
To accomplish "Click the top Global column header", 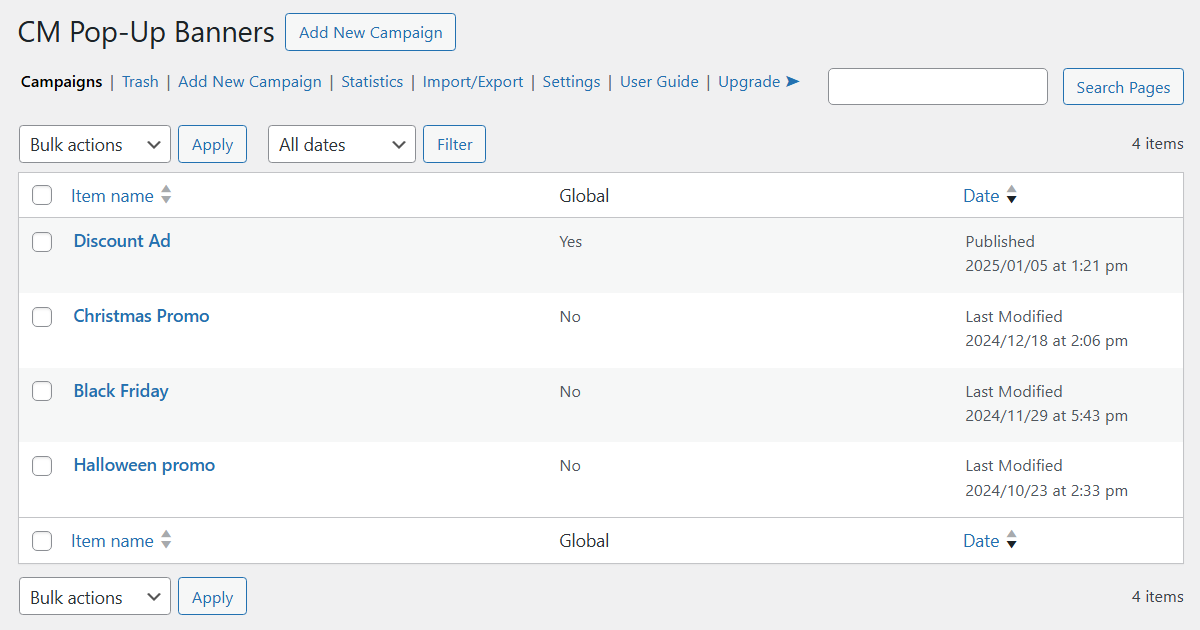I will tap(584, 196).
